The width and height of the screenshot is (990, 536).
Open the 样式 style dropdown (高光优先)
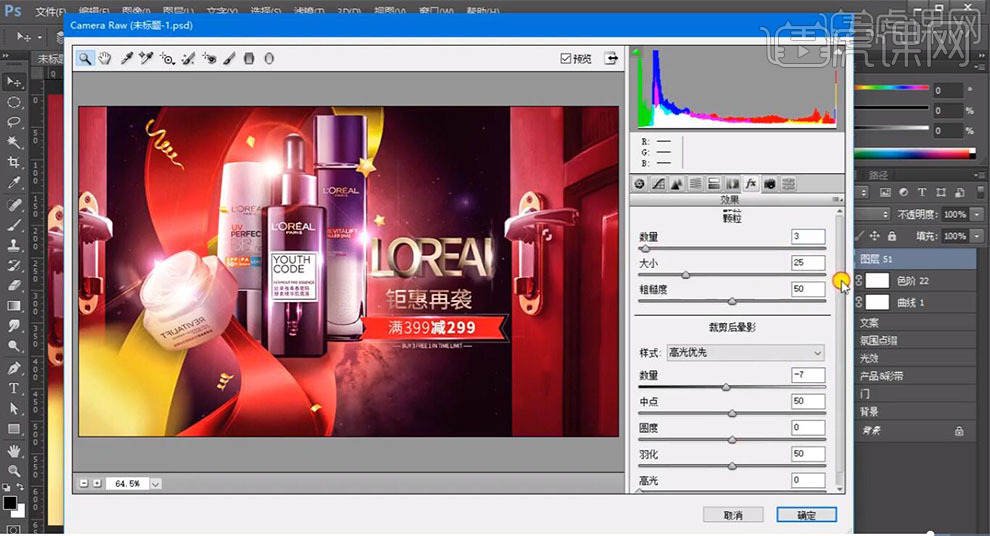(746, 352)
